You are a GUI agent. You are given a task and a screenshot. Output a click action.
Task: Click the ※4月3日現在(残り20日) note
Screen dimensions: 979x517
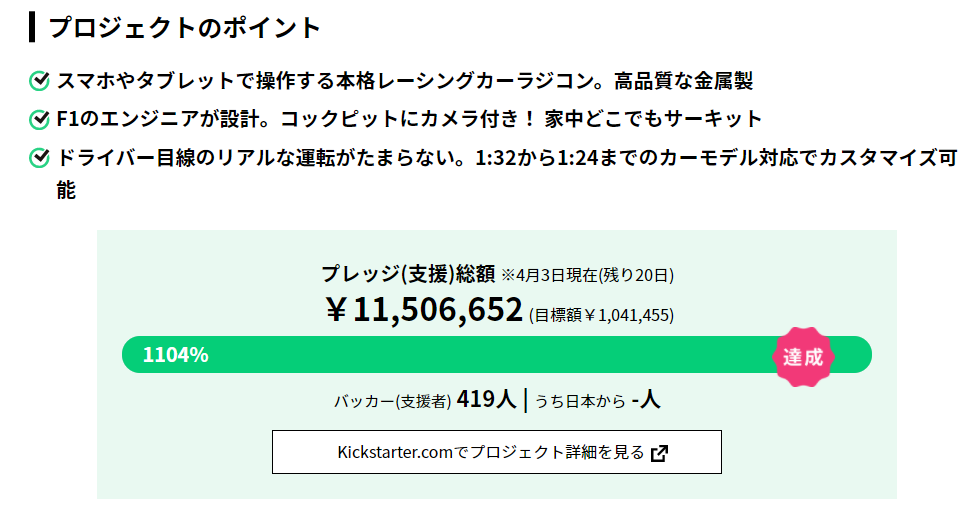588,275
